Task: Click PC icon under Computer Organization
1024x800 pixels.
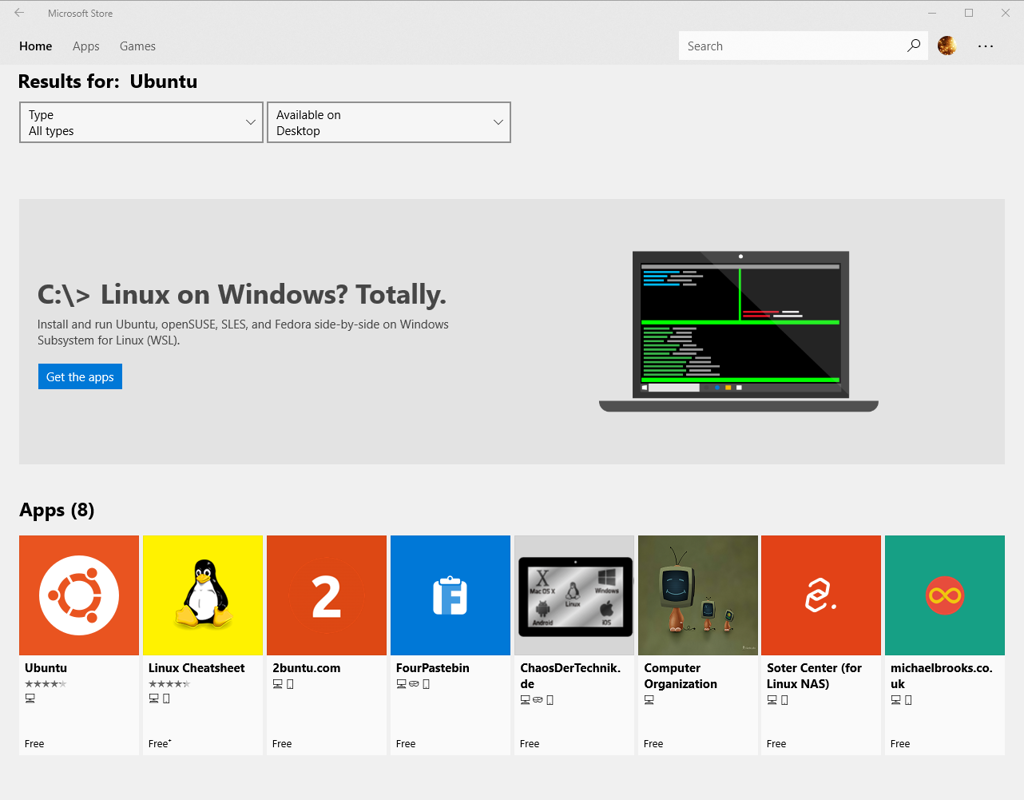Action: (649, 700)
